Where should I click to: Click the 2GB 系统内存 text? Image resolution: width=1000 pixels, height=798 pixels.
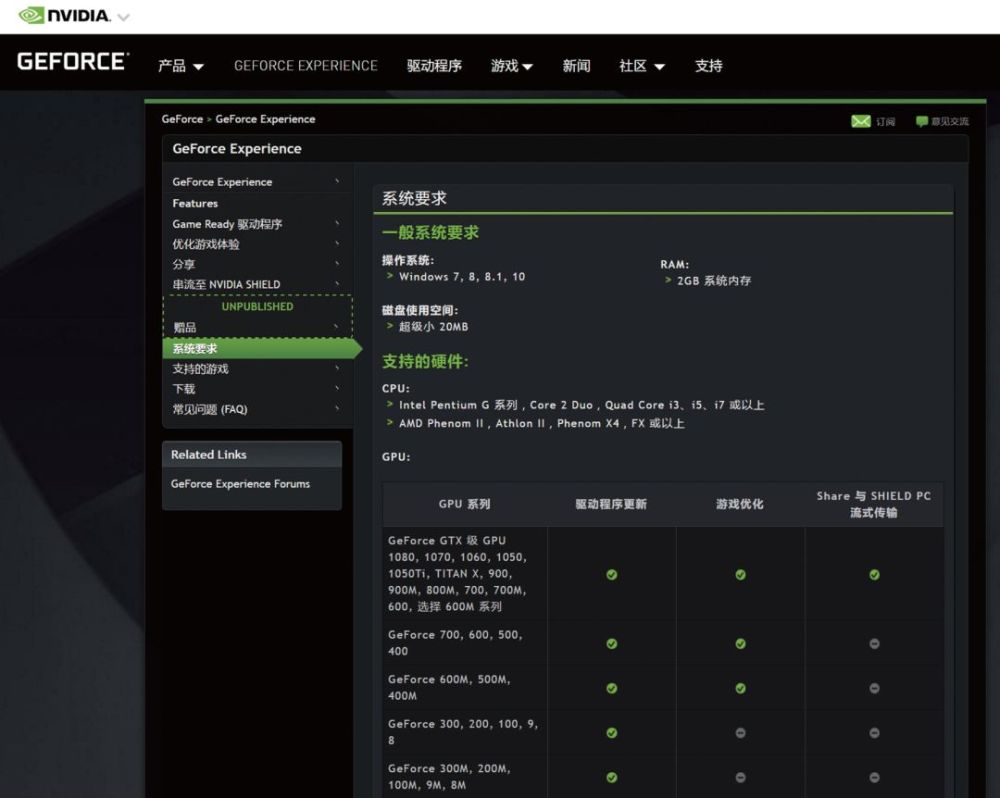714,281
